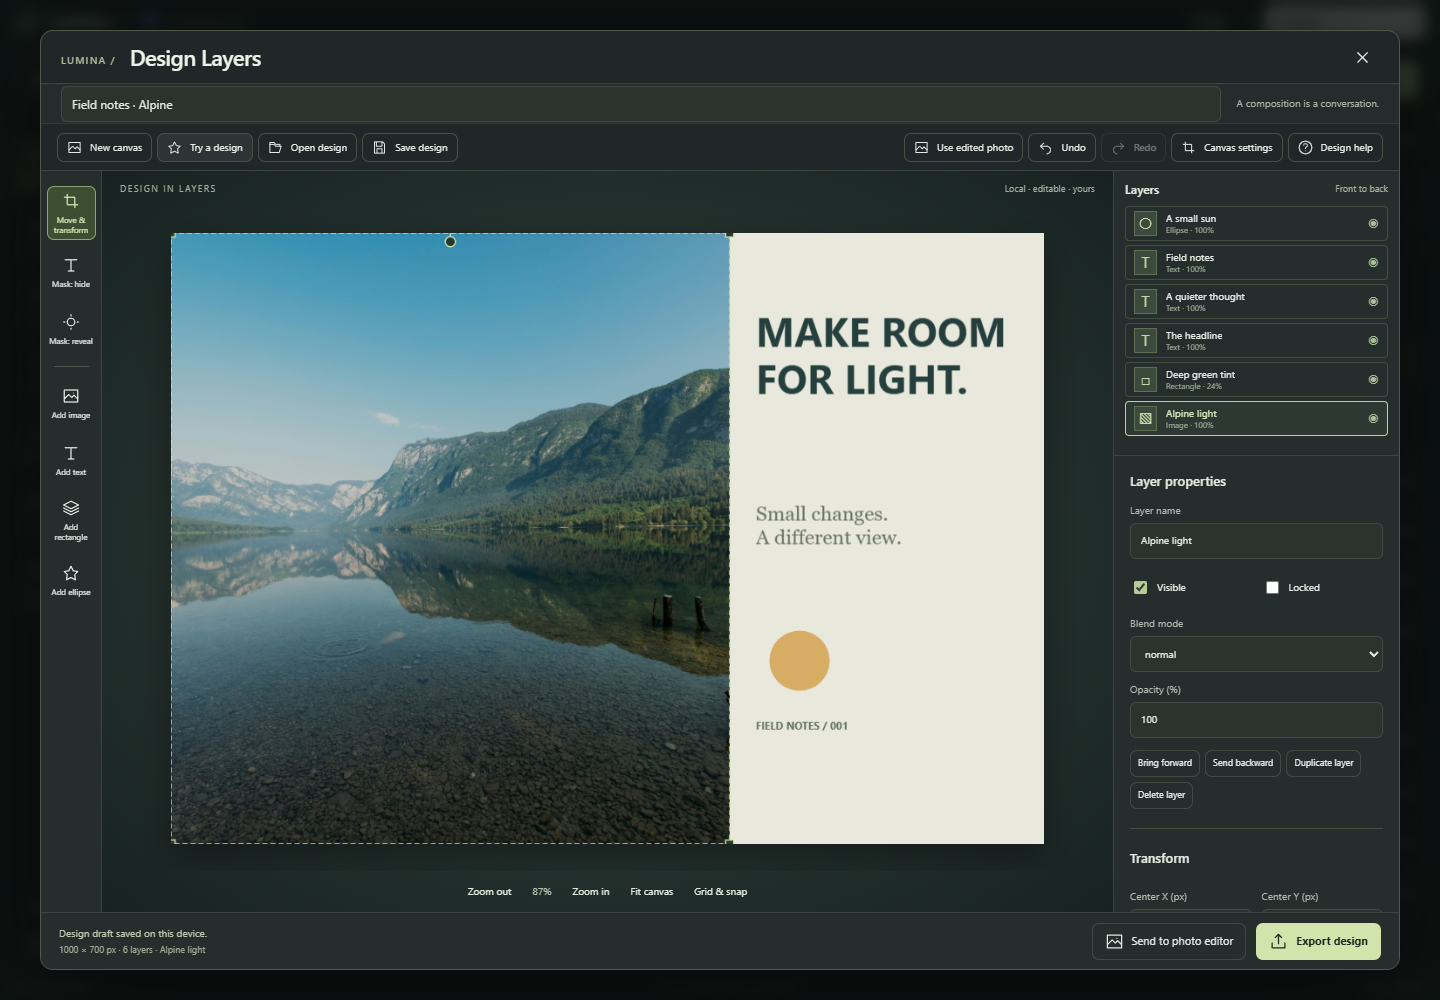Open Canvas settings
Screen dimensions: 1440x1000
pyautogui.click(x=1227, y=148)
